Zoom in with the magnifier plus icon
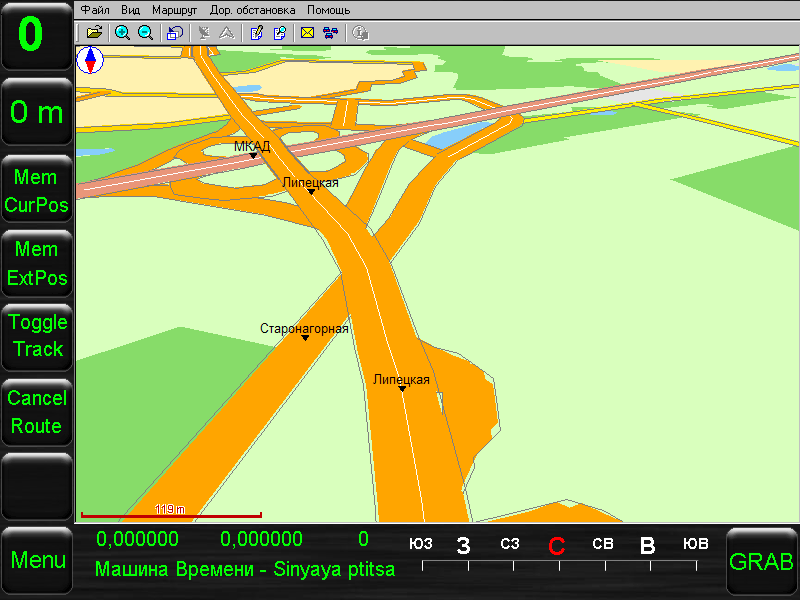Image resolution: width=800 pixels, height=600 pixels. pyautogui.click(x=123, y=33)
